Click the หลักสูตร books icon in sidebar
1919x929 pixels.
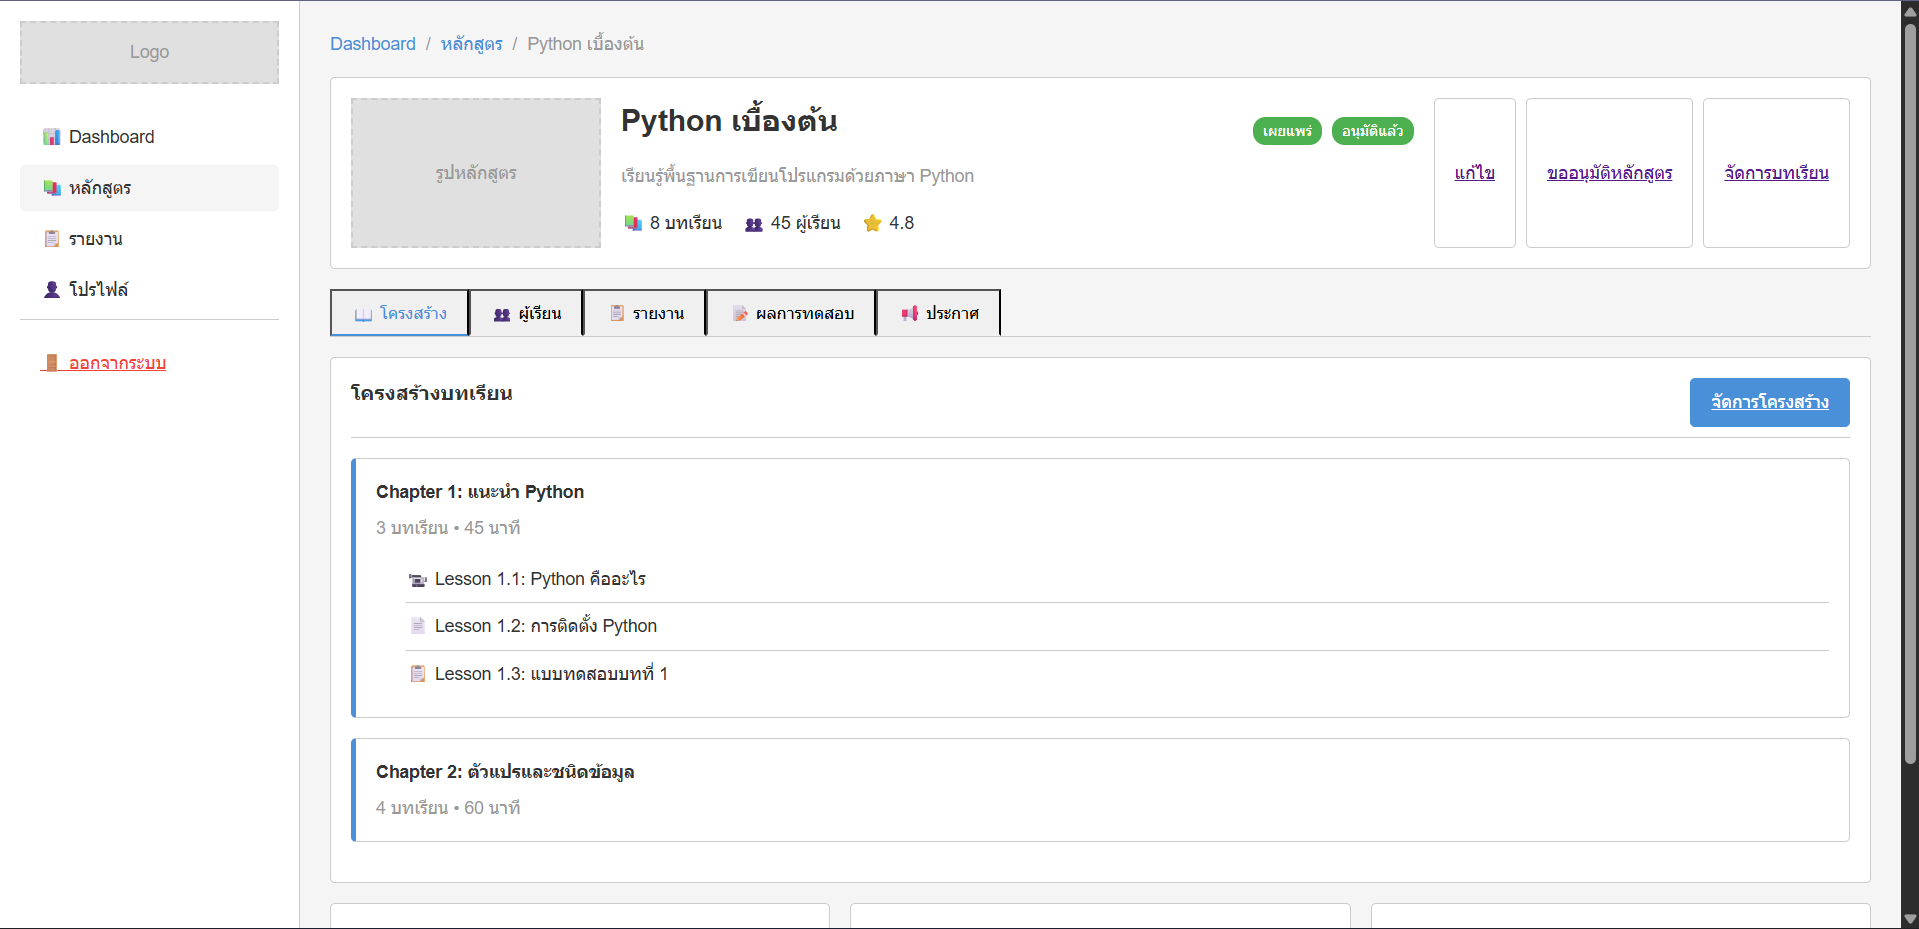52,188
